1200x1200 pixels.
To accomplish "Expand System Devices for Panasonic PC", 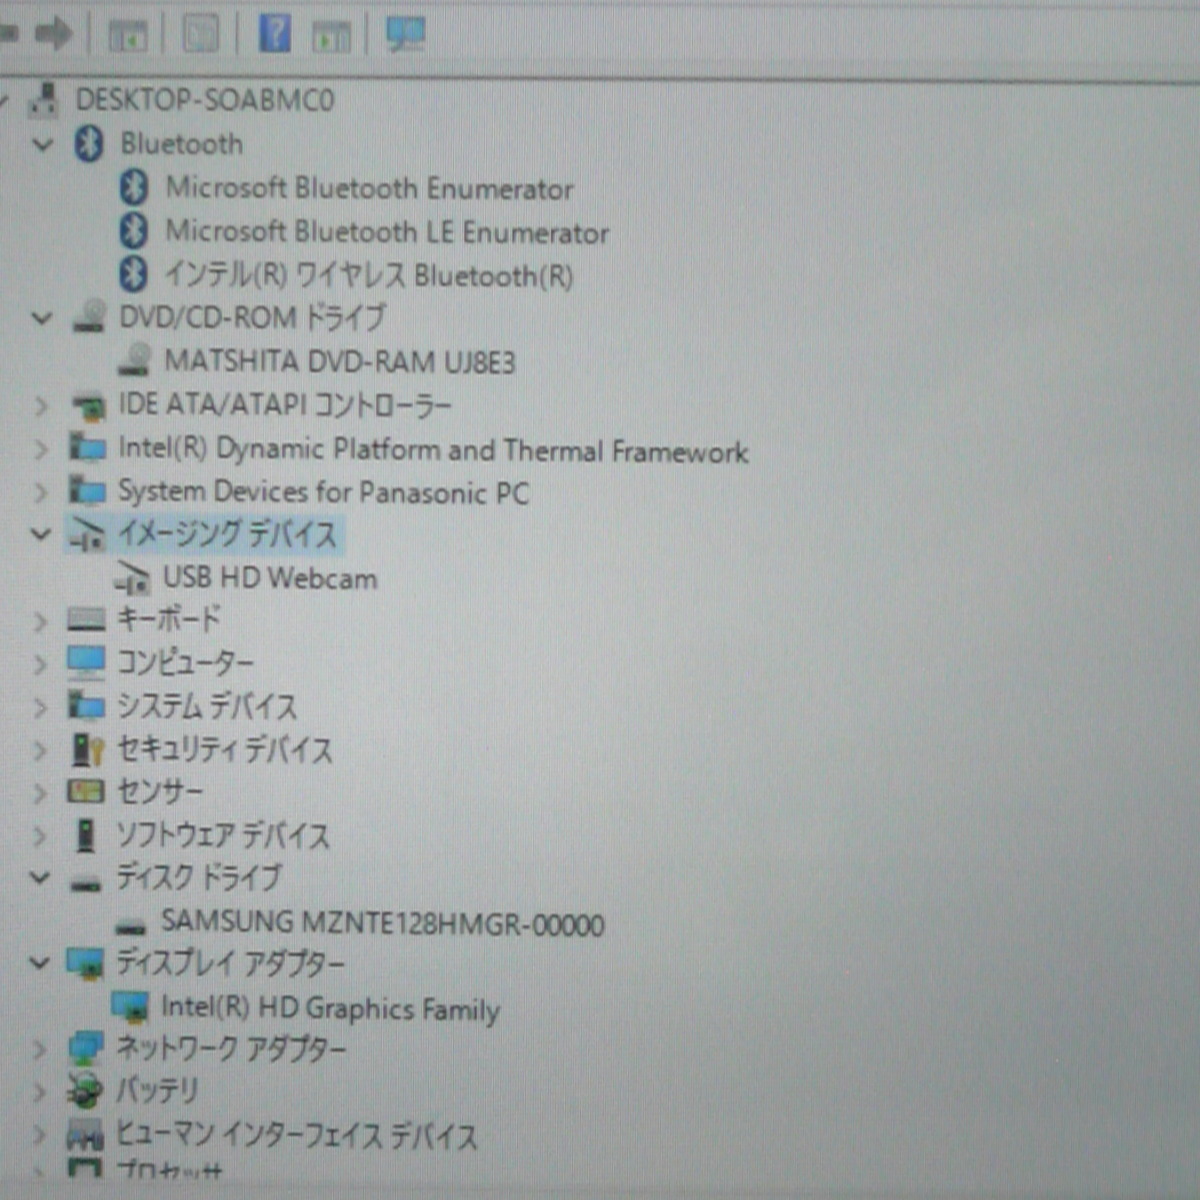I will tap(41, 492).
